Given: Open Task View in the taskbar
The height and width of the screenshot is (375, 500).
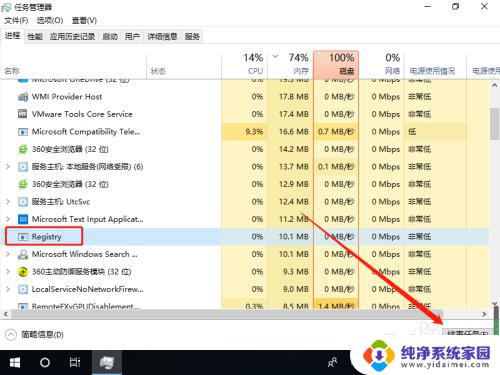Looking at the screenshot, I should [75, 362].
